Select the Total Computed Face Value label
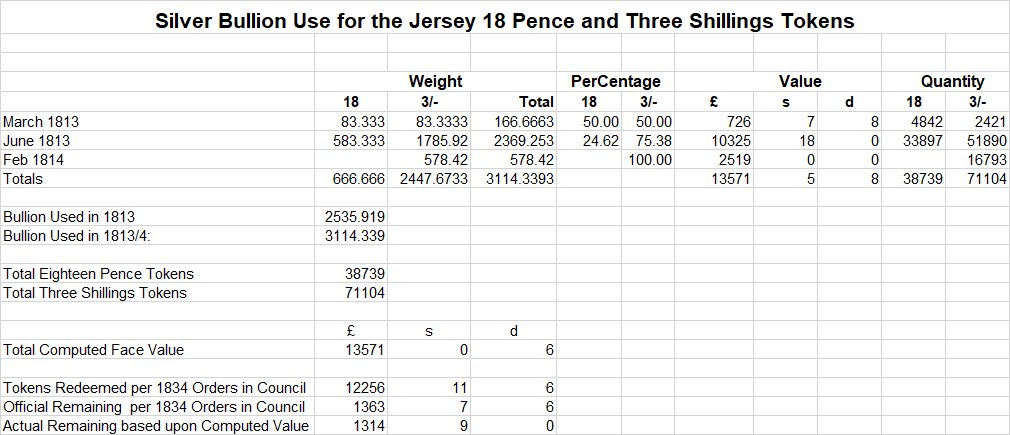The width and height of the screenshot is (1010, 435). click(x=93, y=350)
